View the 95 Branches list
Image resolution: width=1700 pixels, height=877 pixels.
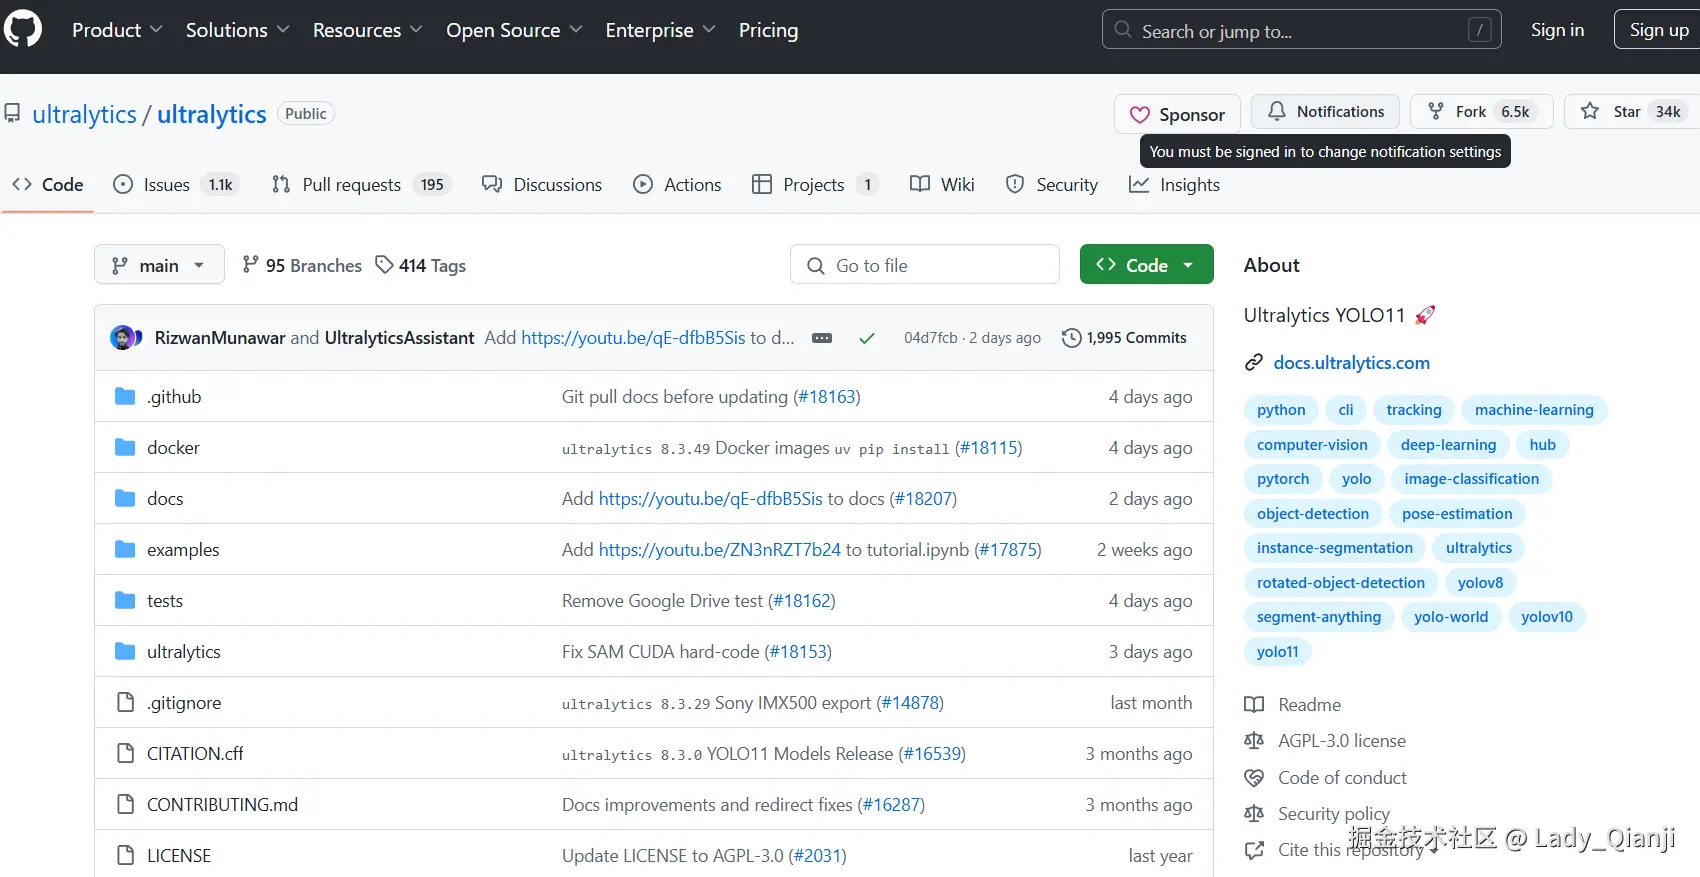[302, 265]
